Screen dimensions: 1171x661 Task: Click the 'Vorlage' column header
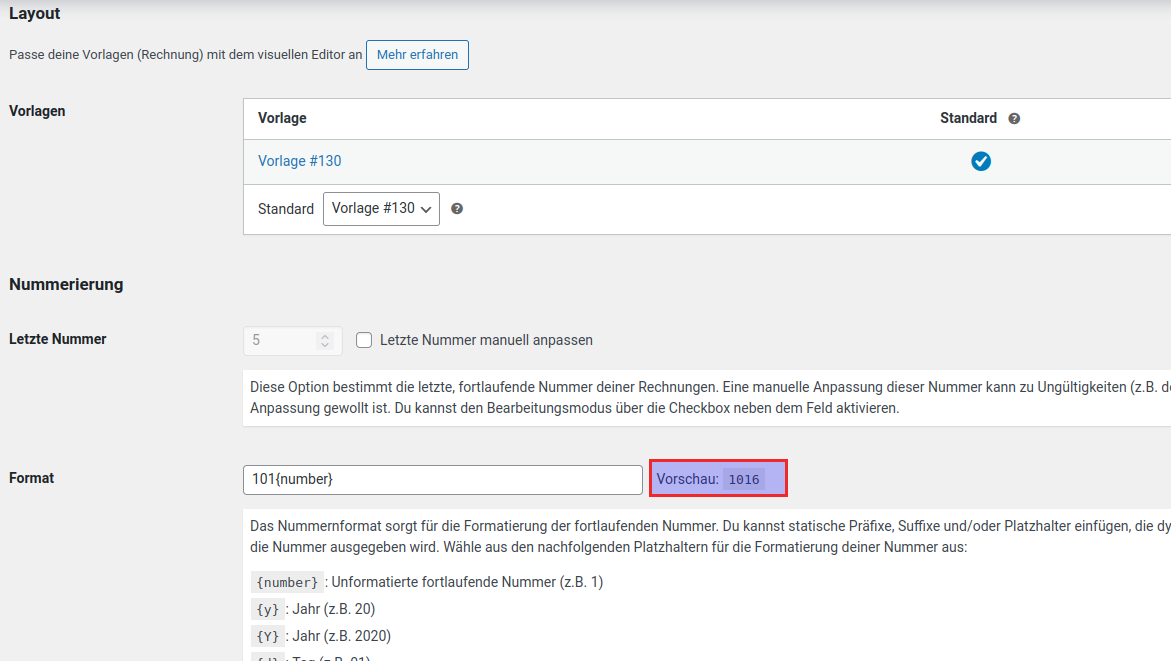[282, 118]
